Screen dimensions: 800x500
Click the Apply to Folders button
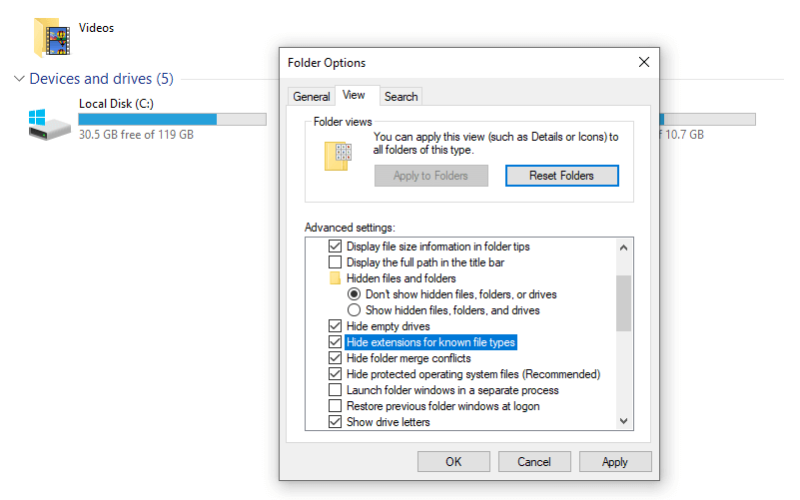tap(431, 176)
